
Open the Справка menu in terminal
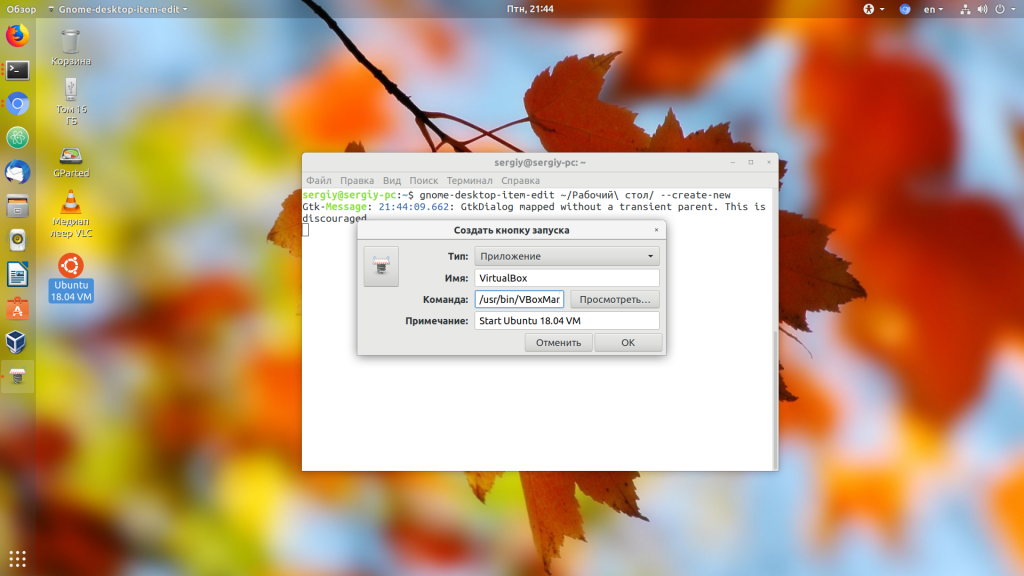[520, 181]
